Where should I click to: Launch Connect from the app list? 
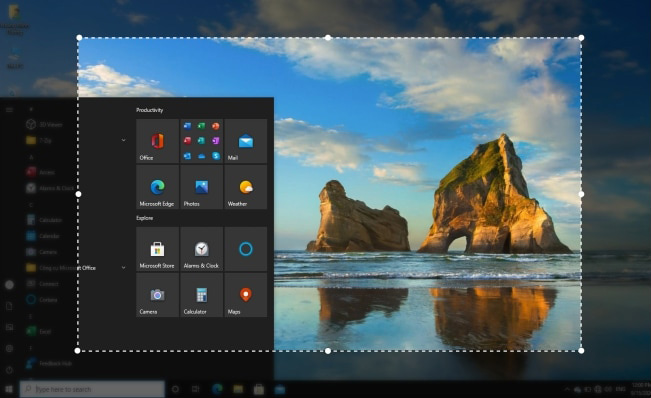pyautogui.click(x=42, y=284)
